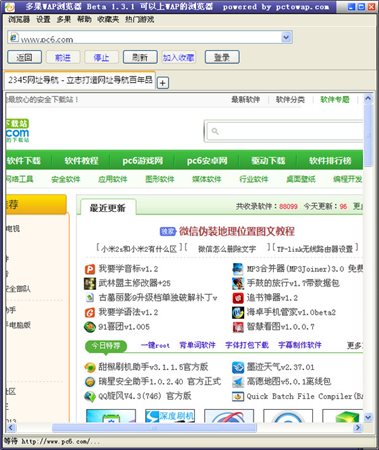Select the 2345网址导航 tab
Screen dimensions: 379x450
80,80
